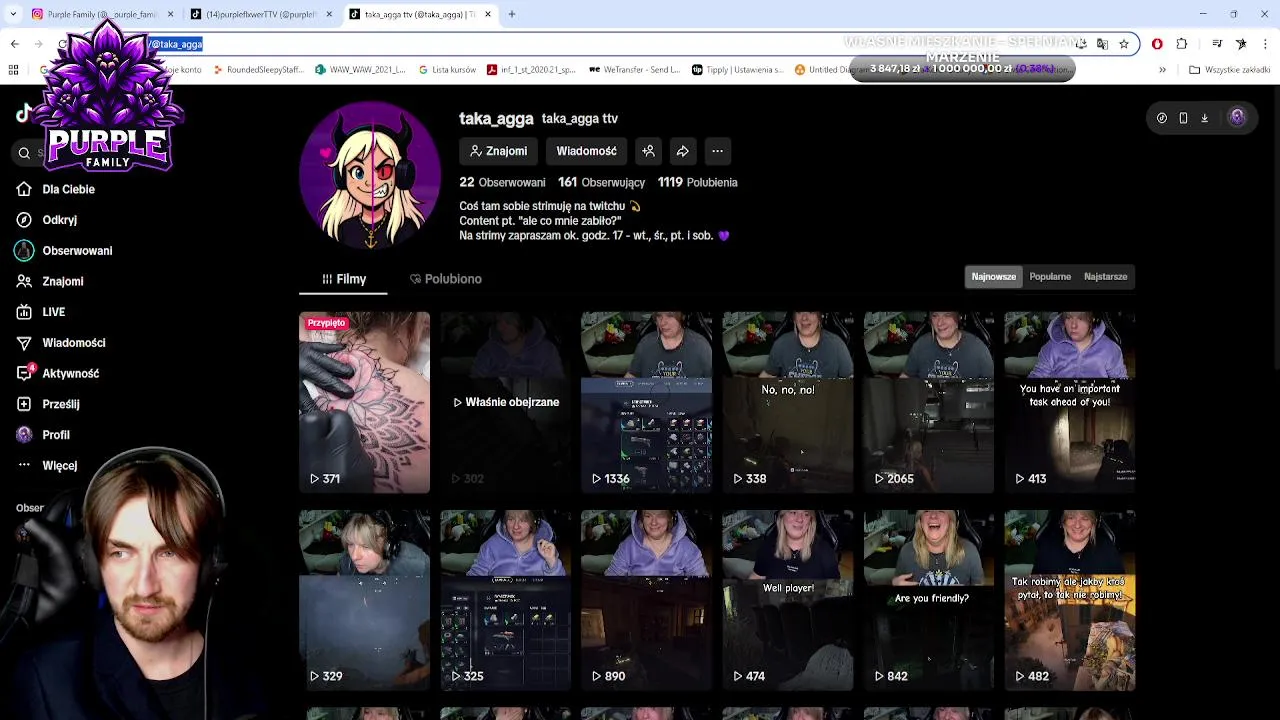Open Wiadomości in sidebar
This screenshot has height=720, width=1280.
[x=61, y=343]
